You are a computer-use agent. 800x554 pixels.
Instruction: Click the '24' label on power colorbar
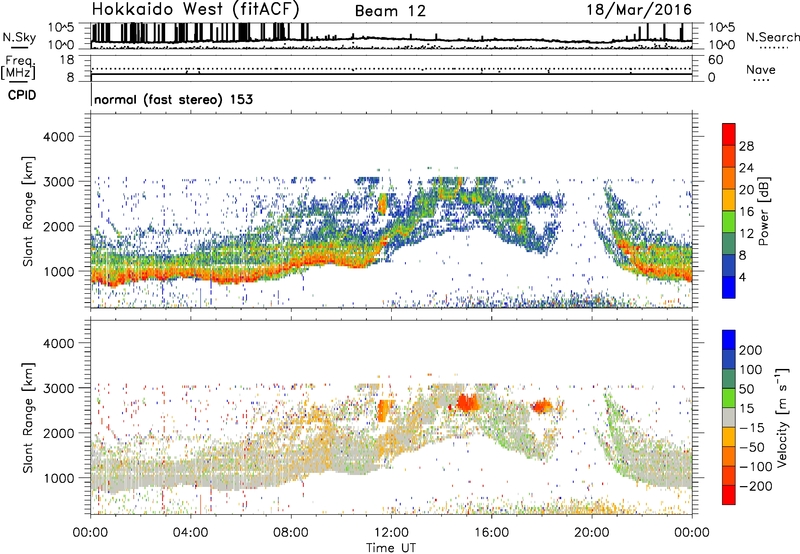tap(746, 168)
